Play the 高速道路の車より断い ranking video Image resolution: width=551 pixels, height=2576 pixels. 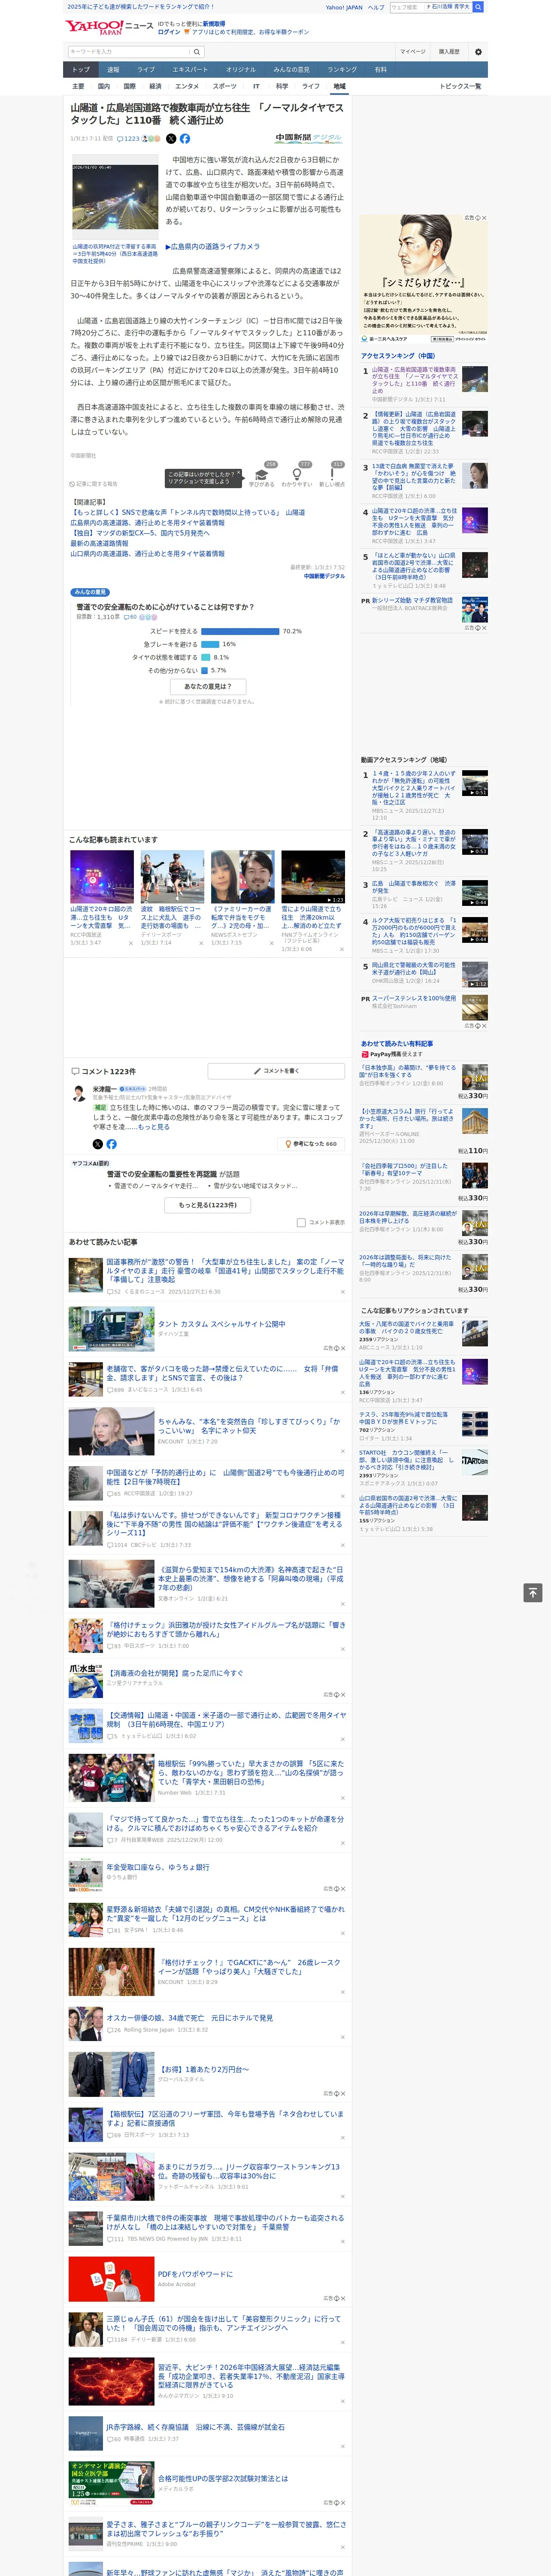(x=475, y=842)
